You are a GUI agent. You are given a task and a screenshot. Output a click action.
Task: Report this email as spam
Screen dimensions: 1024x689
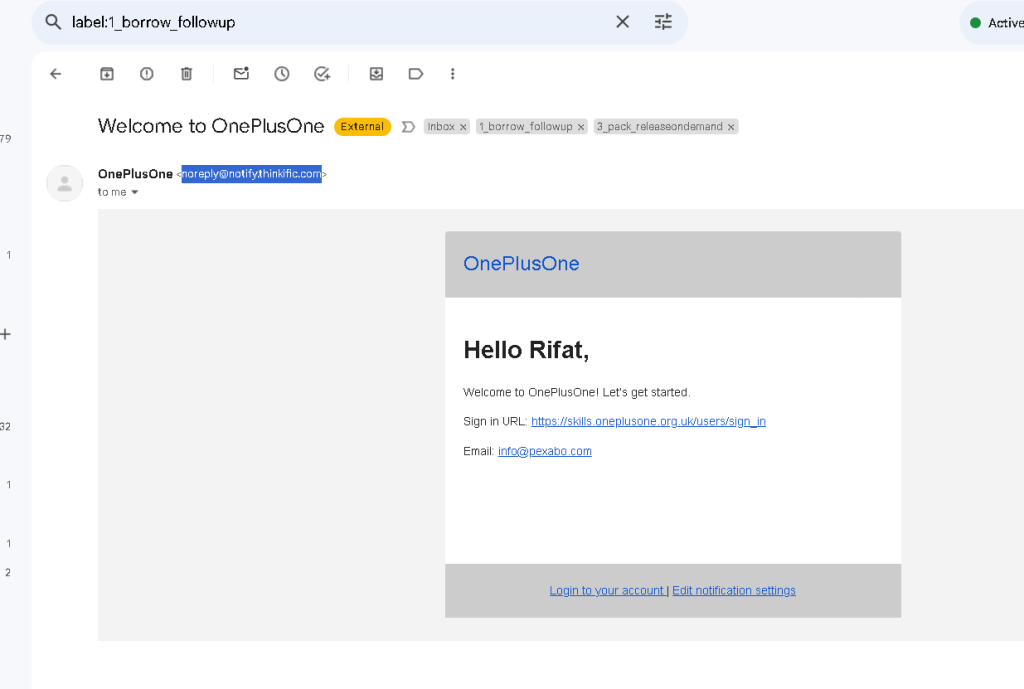click(x=147, y=74)
